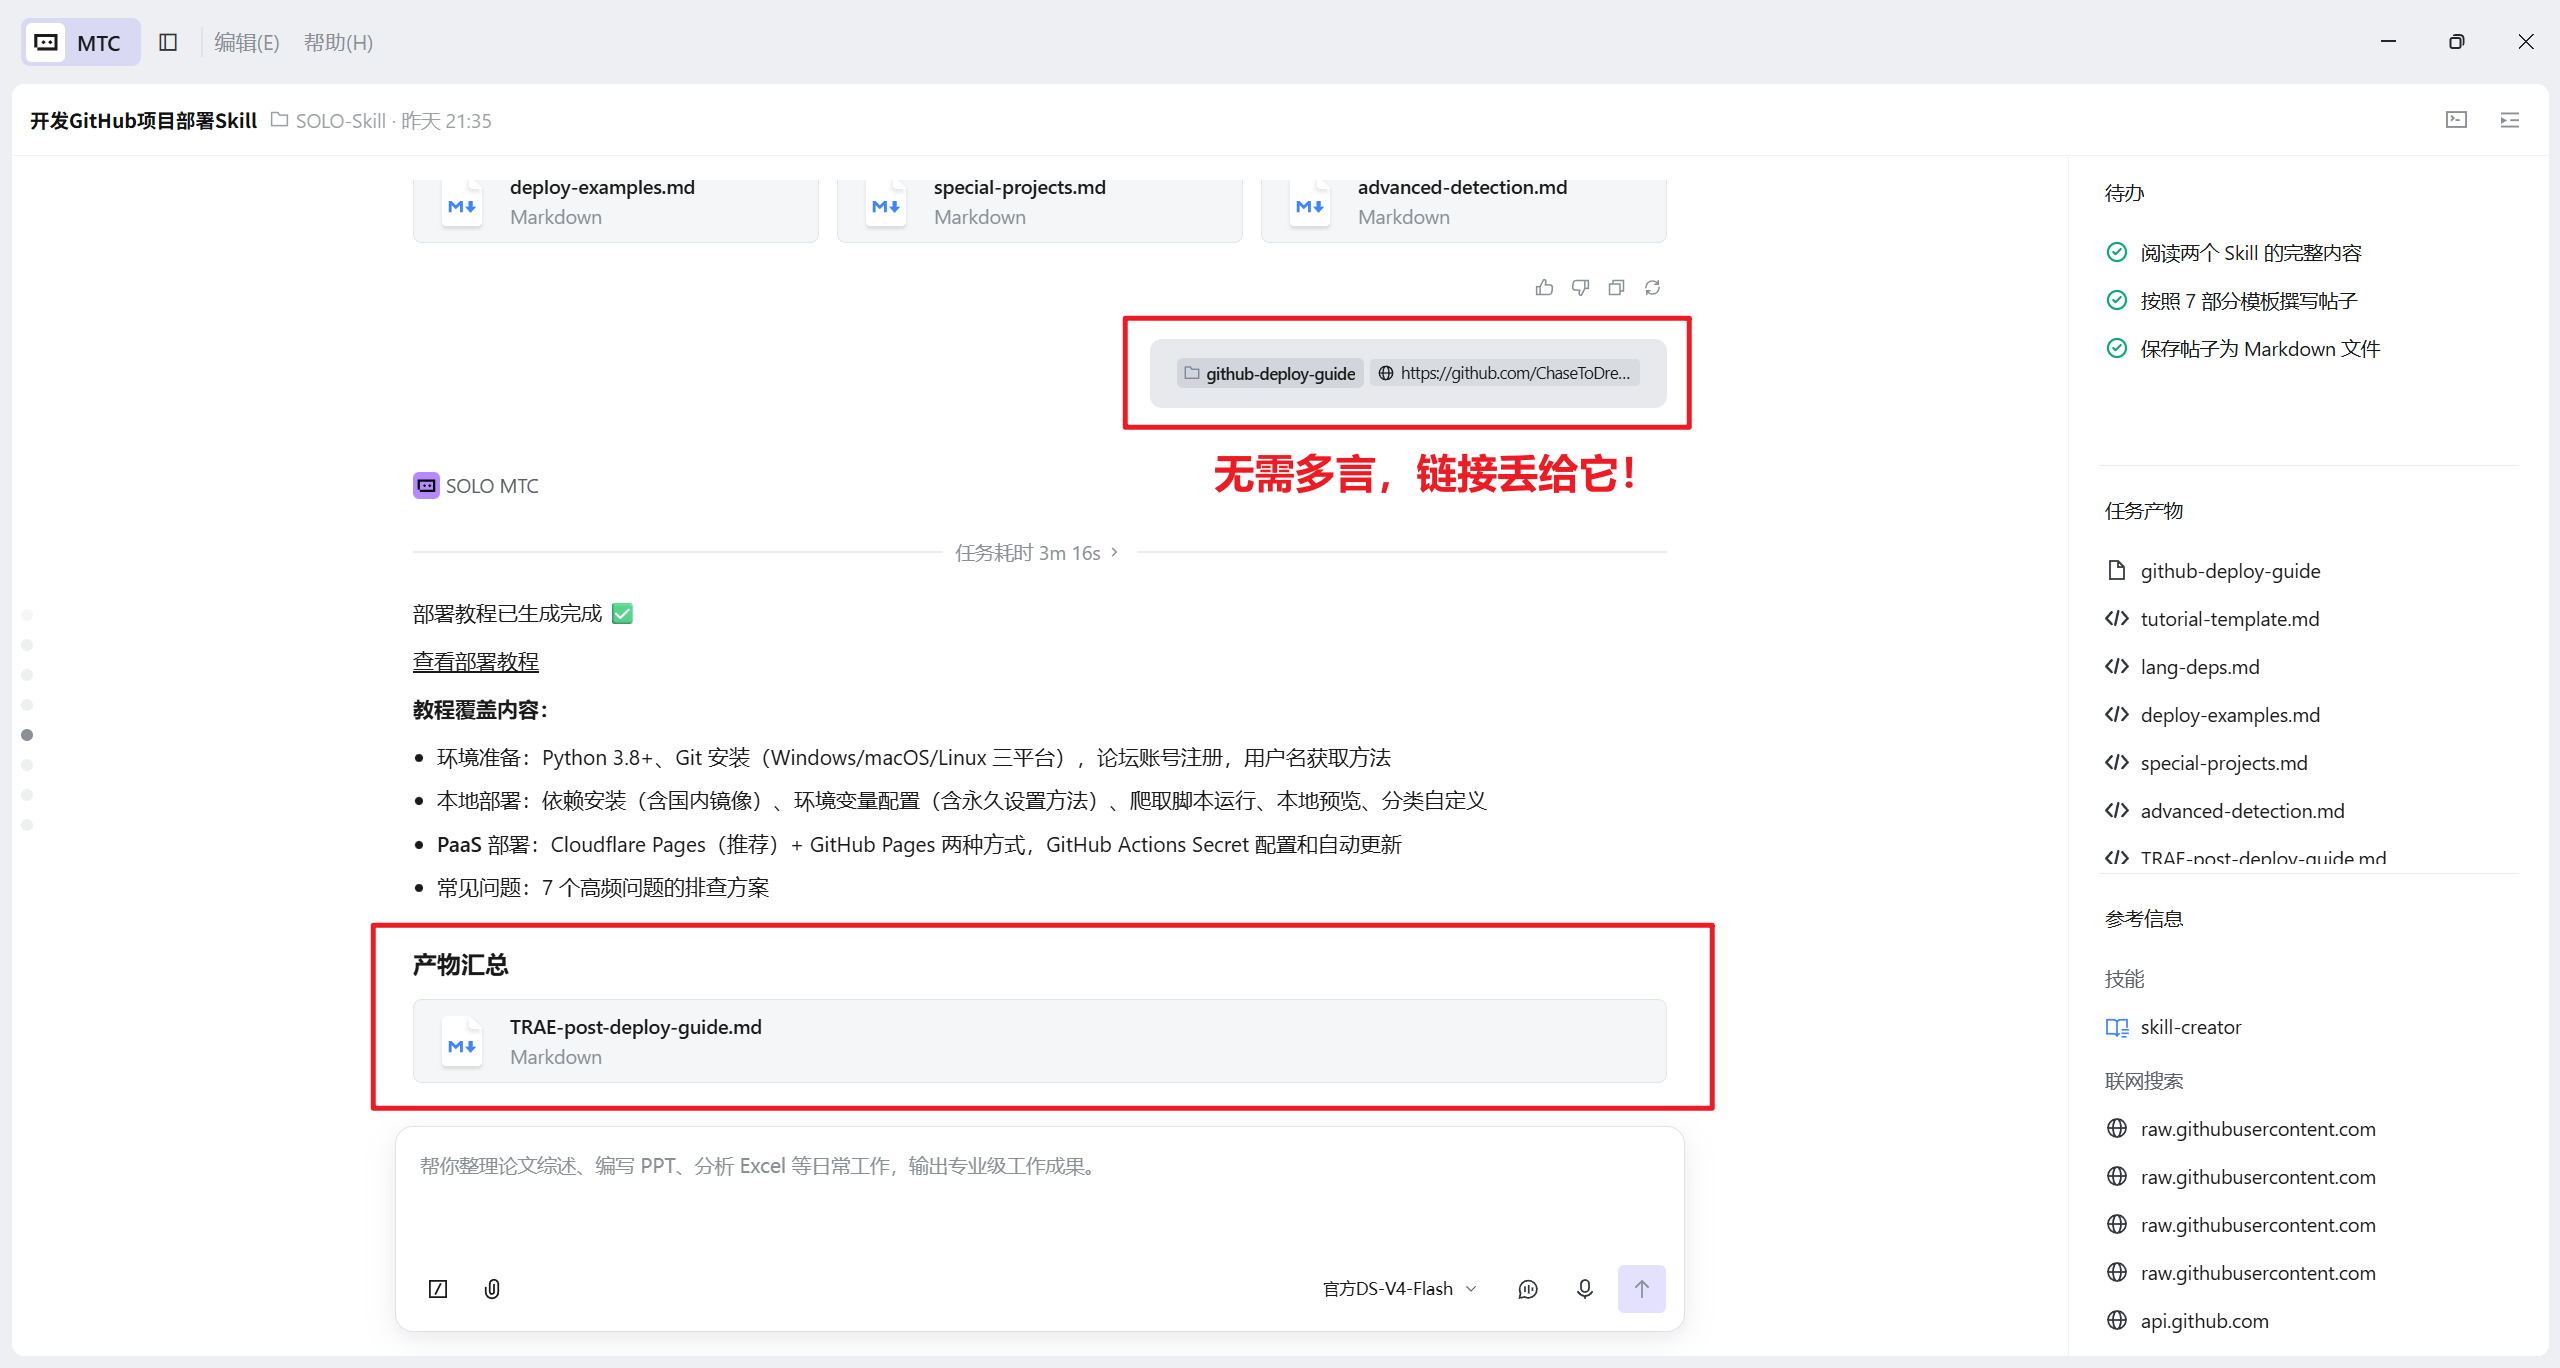The image size is (2560, 1368).
Task: Collapse the right info panel icon
Action: (x=2510, y=120)
